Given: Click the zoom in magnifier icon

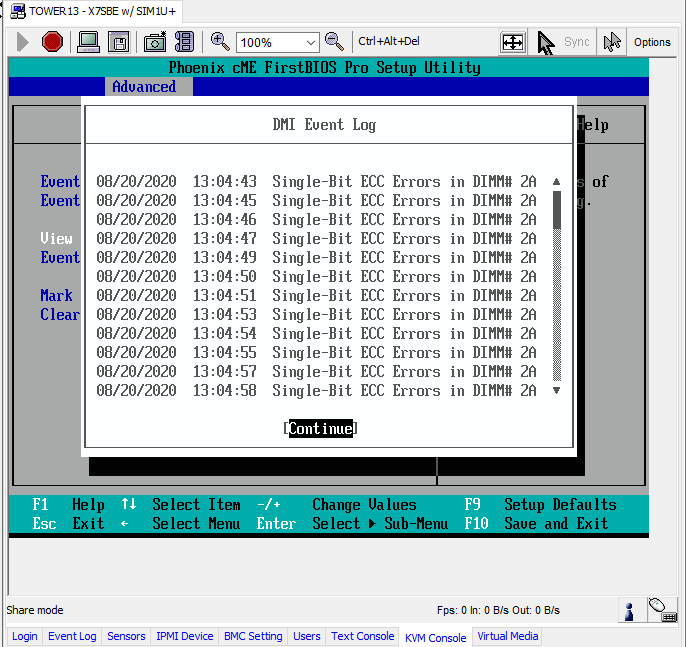Looking at the screenshot, I should tap(220, 42).
